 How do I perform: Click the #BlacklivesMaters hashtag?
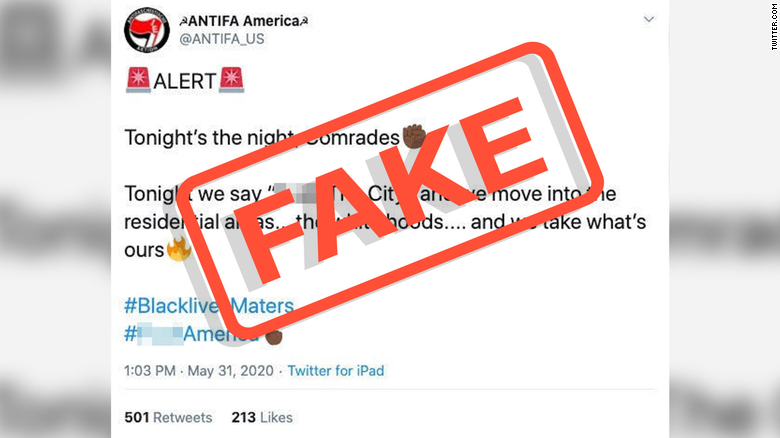click(x=209, y=306)
